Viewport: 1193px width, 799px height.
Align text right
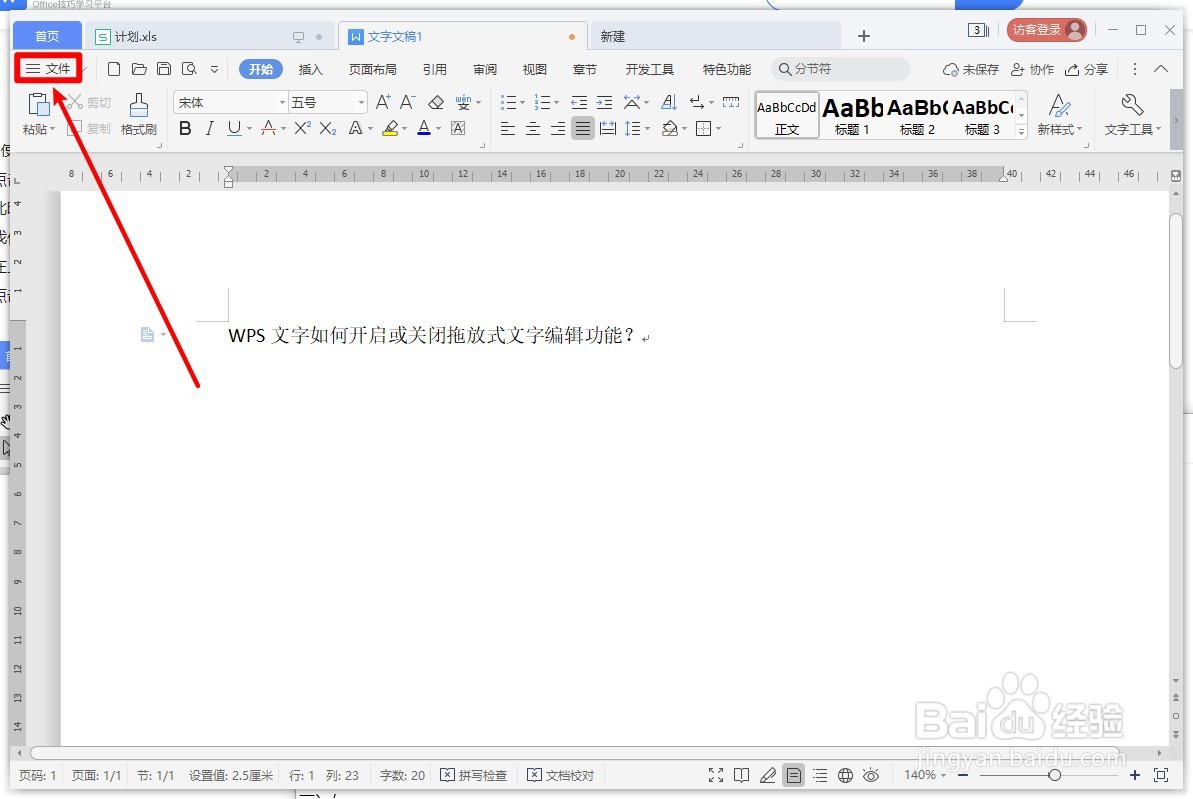pos(558,129)
